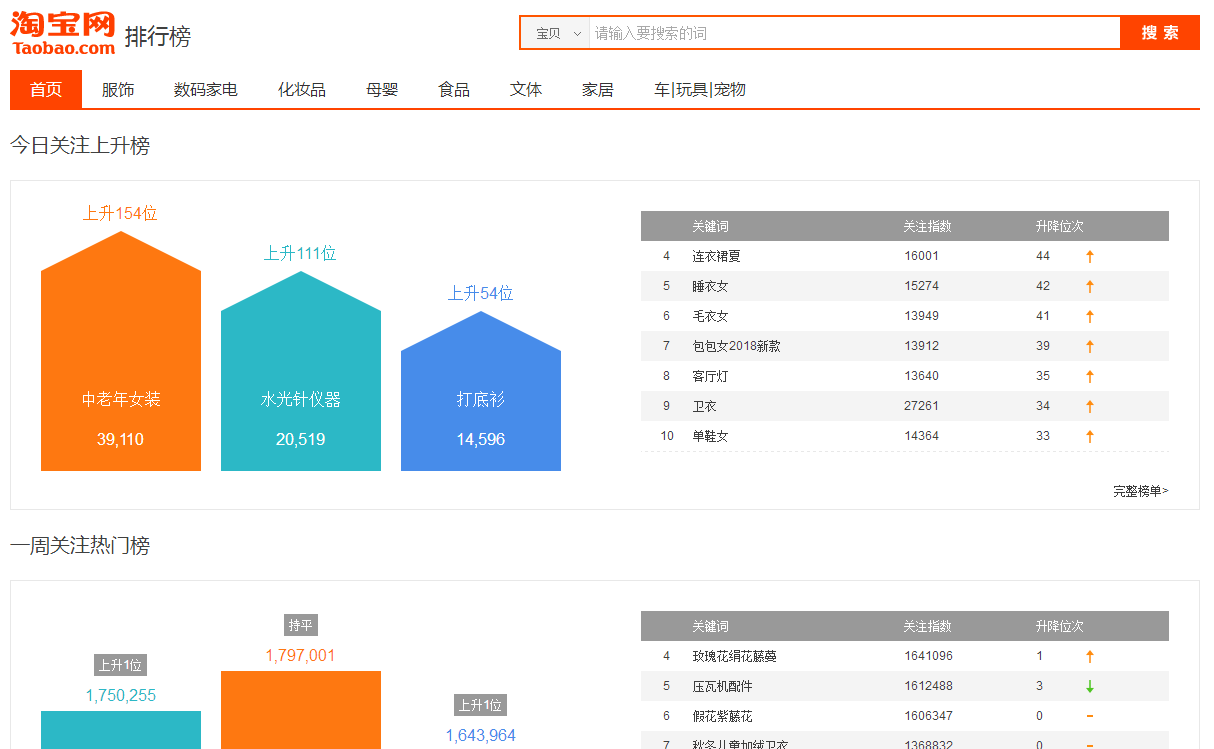Switch to the 服饰 tab
This screenshot has height=749, width=1214.
click(118, 89)
